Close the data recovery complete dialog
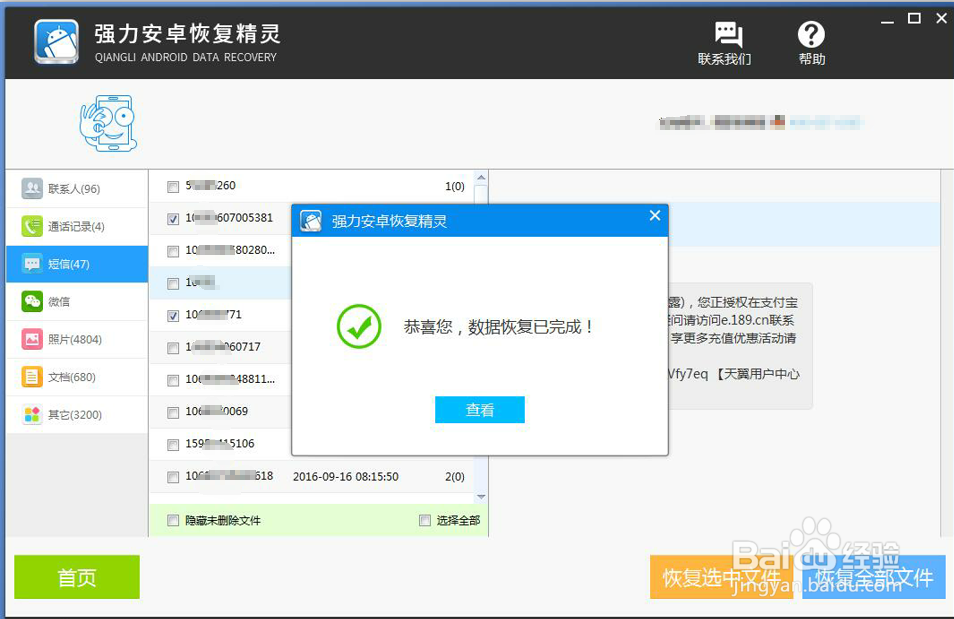954x619 pixels. coord(655,215)
